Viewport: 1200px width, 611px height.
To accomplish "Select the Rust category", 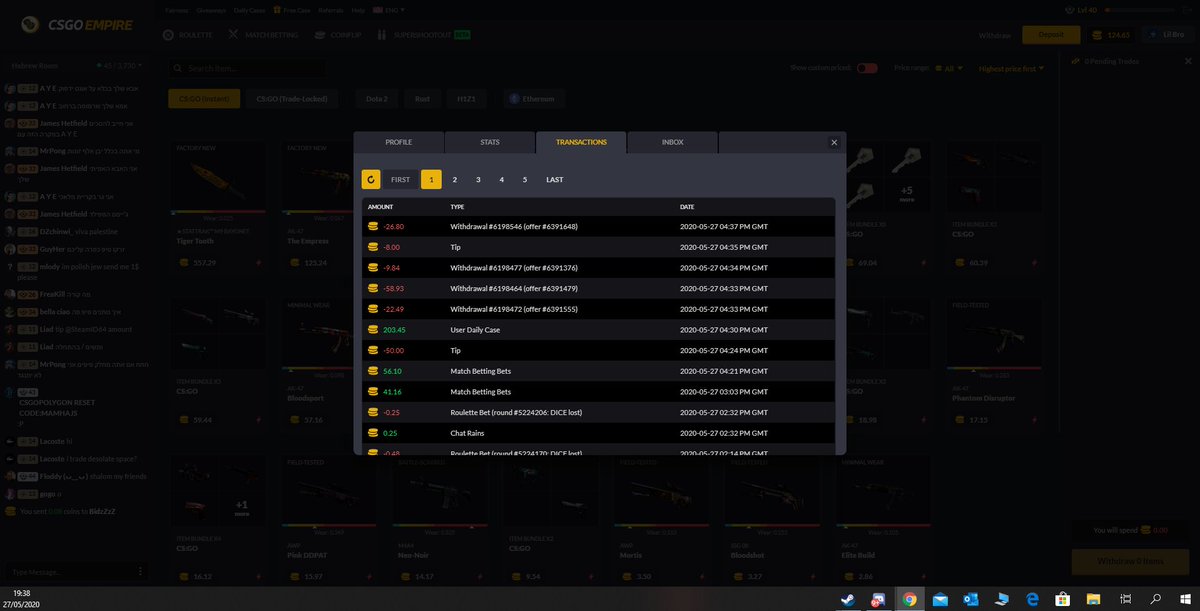I will click(x=423, y=99).
